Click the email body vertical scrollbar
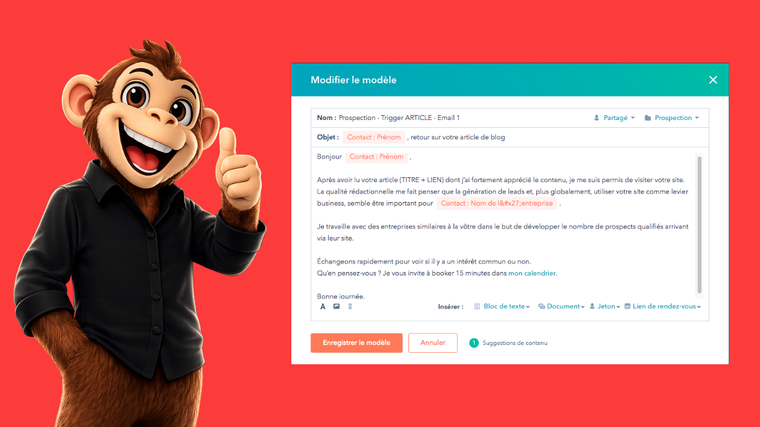This screenshot has width=760, height=427. 699,225
